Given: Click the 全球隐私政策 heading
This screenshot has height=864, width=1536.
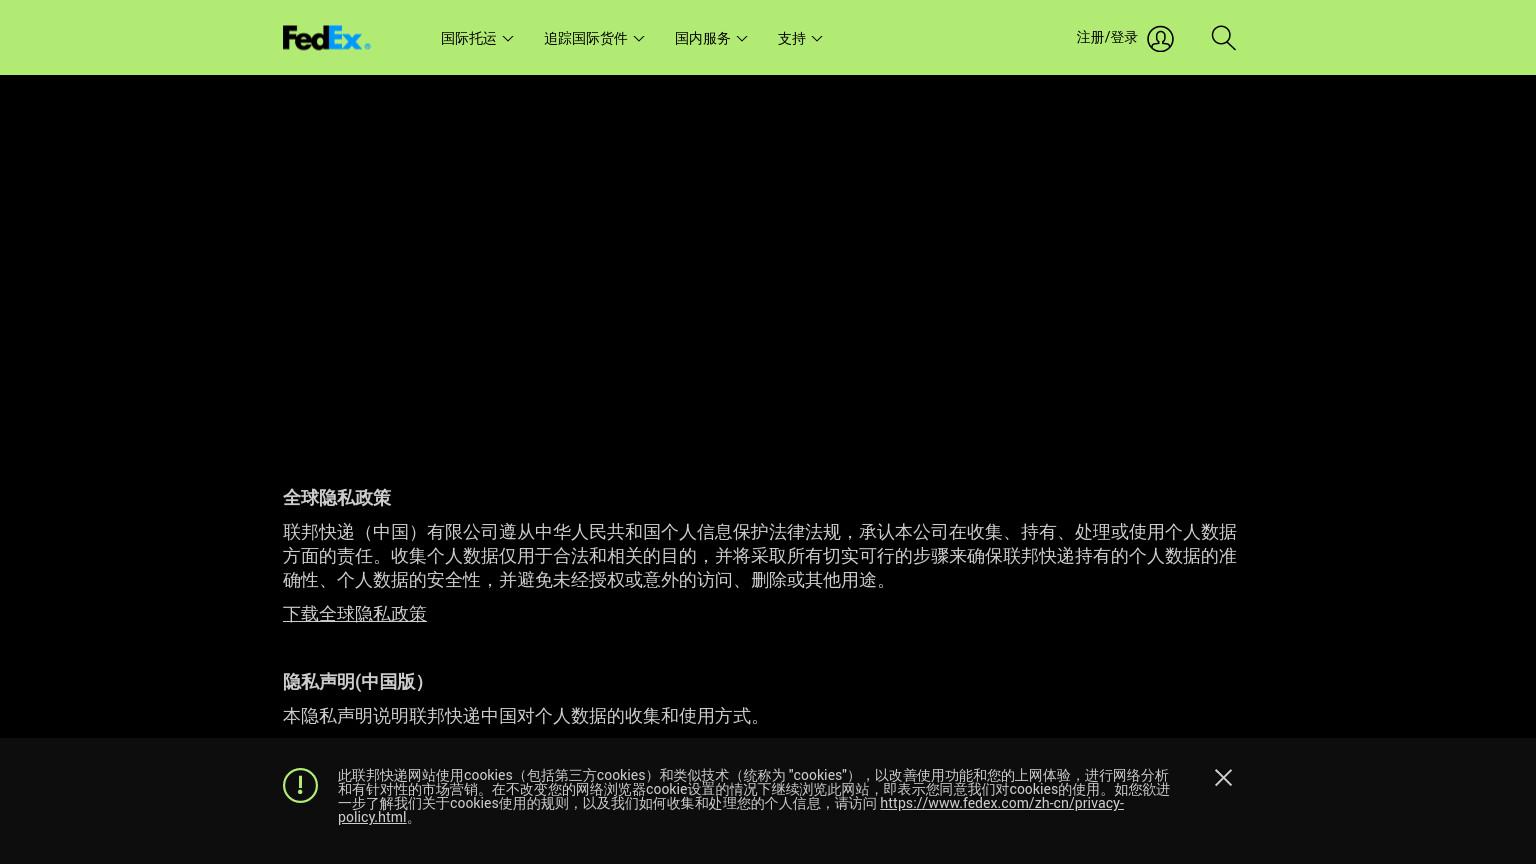Looking at the screenshot, I should (x=337, y=498).
